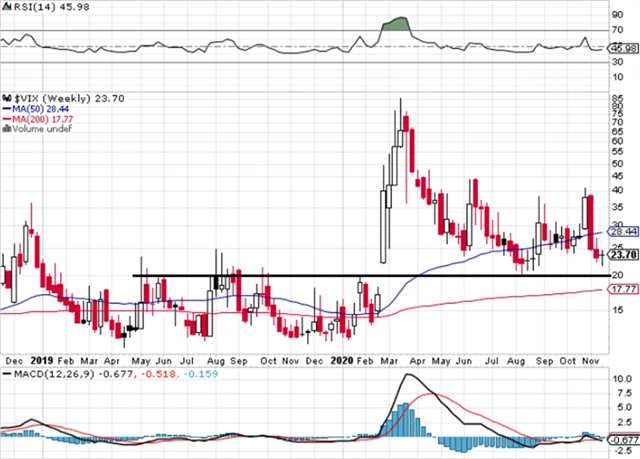This screenshot has height=459, width=640.
Task: Click the MA(200) red legend marker
Action: coord(5,118)
